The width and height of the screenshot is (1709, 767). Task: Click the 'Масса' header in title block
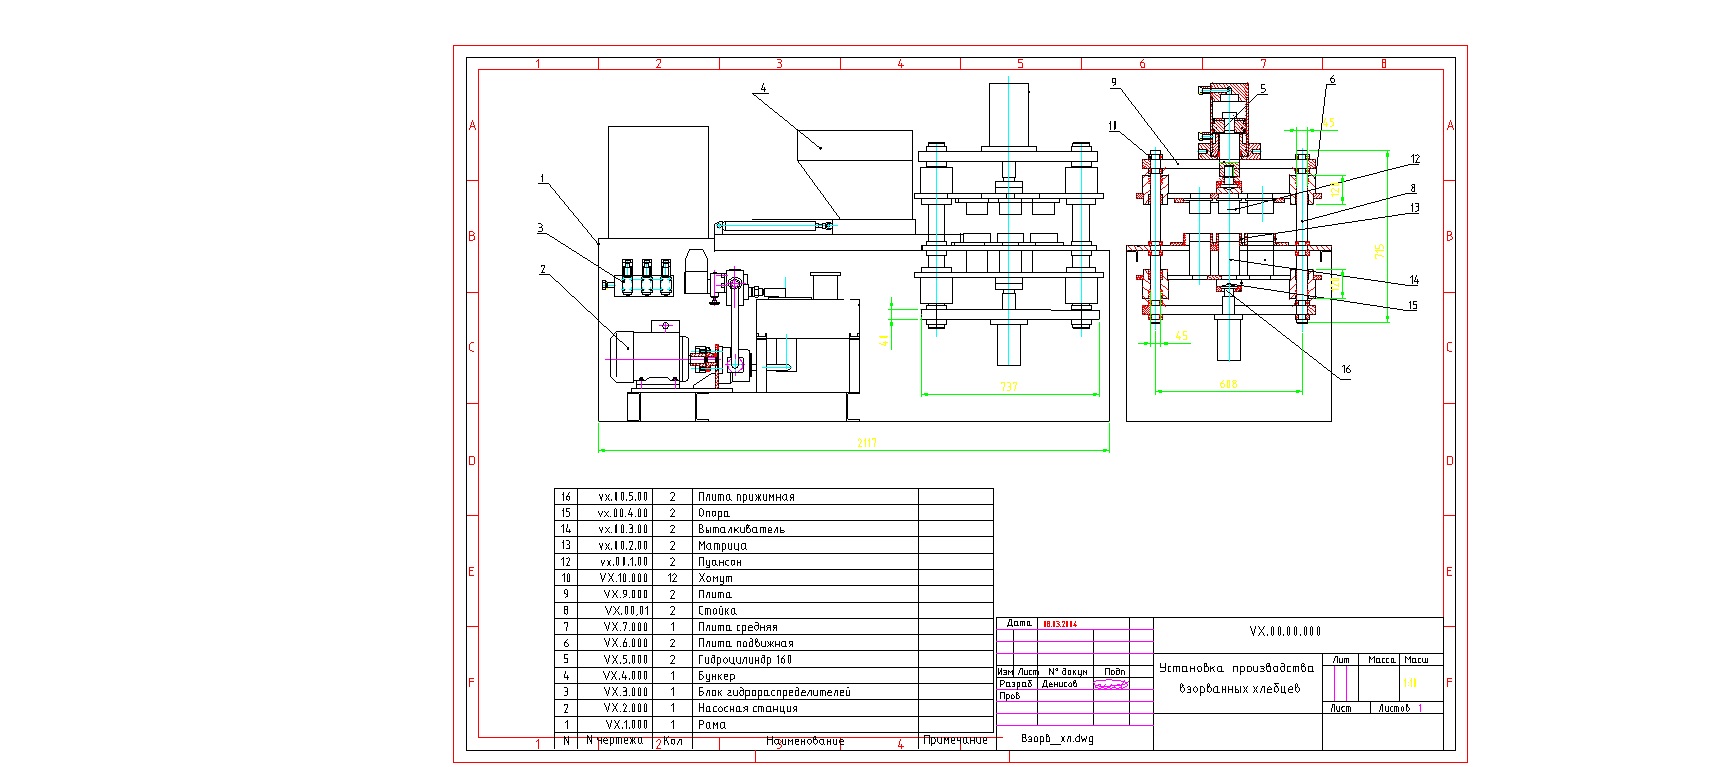point(1381,660)
